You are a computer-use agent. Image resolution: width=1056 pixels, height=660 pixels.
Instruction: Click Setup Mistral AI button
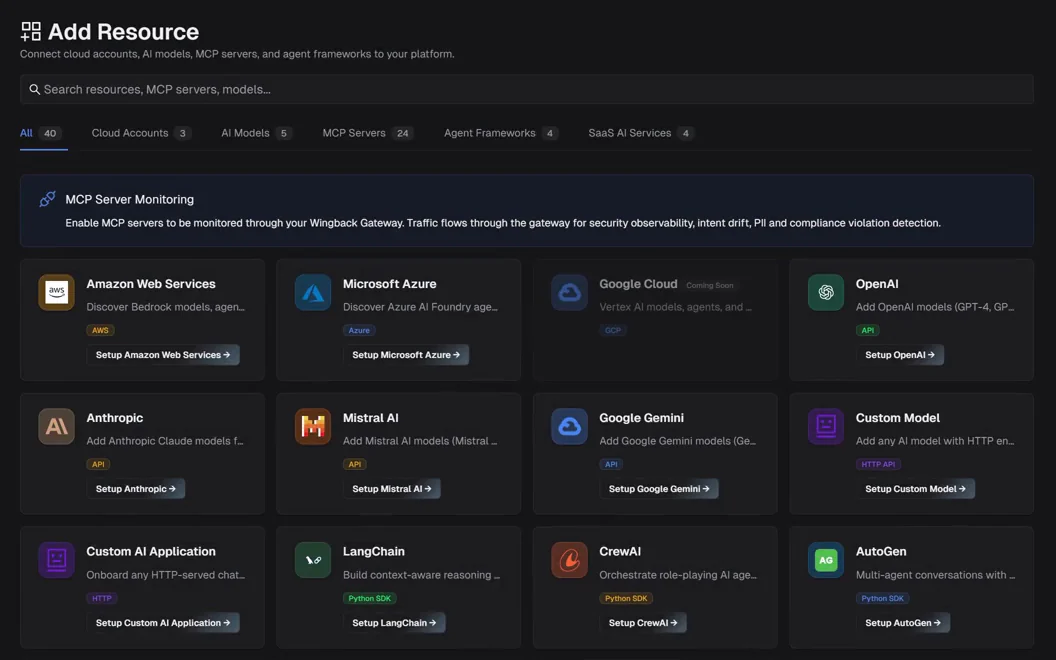(x=392, y=489)
